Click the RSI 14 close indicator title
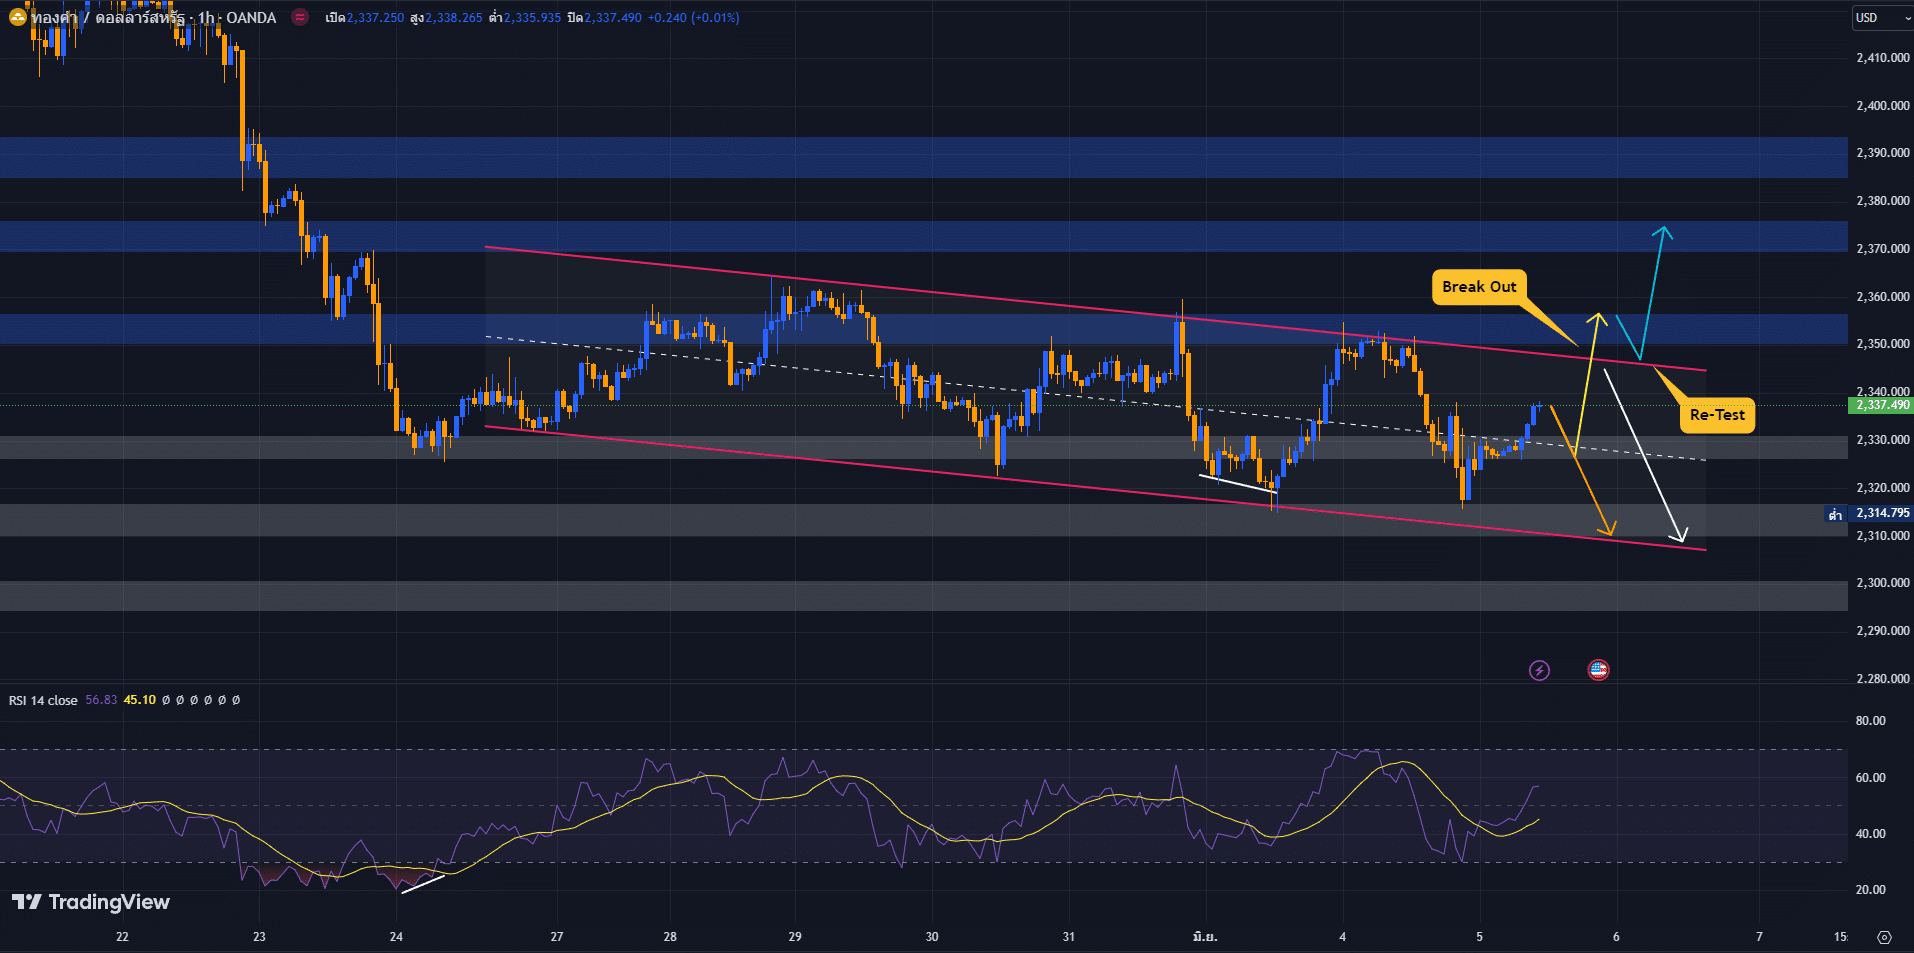The image size is (1914, 953). tap(43, 700)
